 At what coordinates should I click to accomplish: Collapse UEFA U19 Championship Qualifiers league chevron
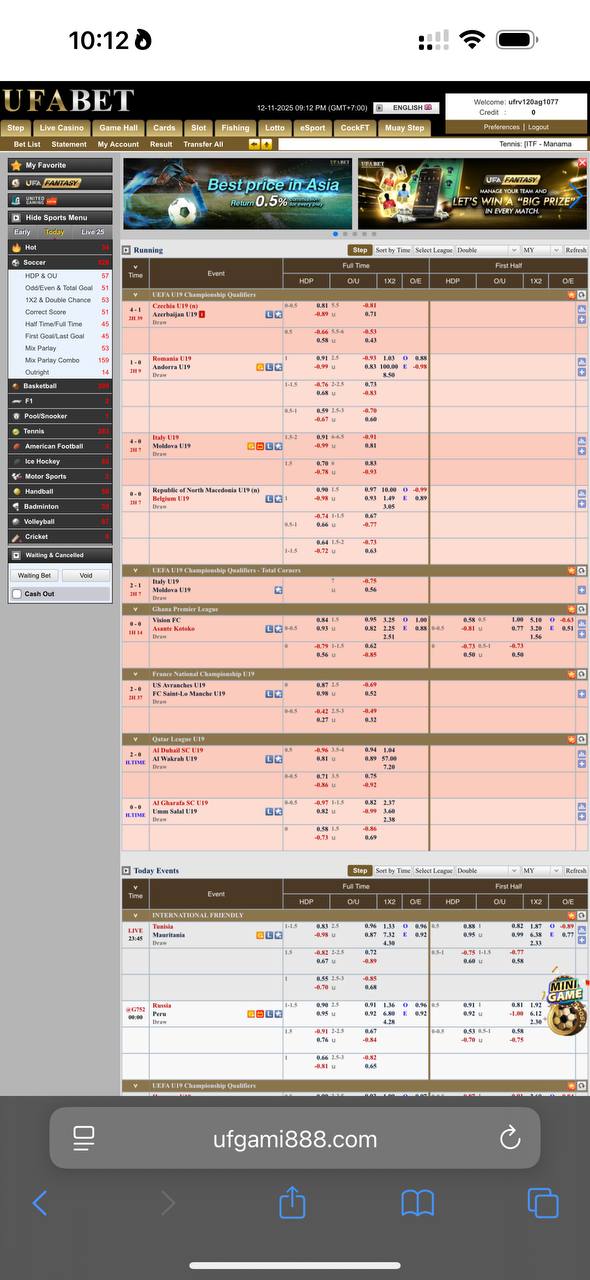136,295
